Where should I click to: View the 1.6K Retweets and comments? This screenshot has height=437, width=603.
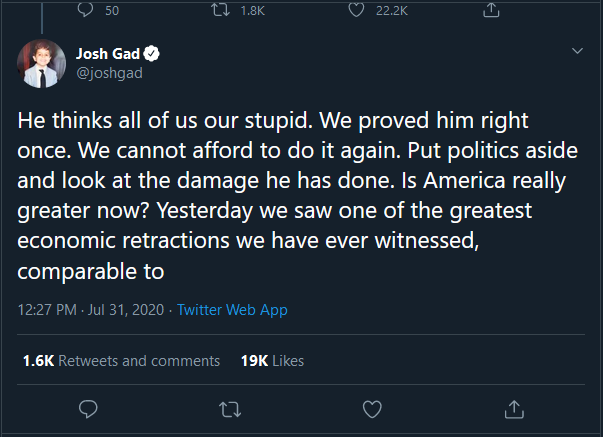tap(120, 360)
